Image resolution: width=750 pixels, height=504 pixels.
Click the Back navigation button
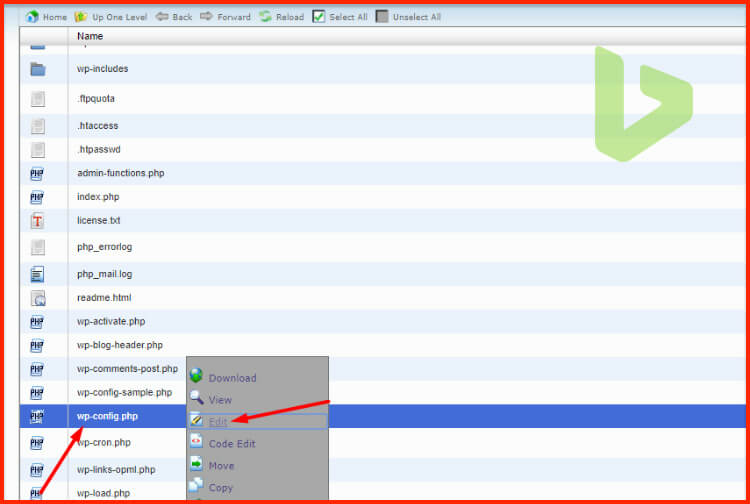pyautogui.click(x=174, y=17)
